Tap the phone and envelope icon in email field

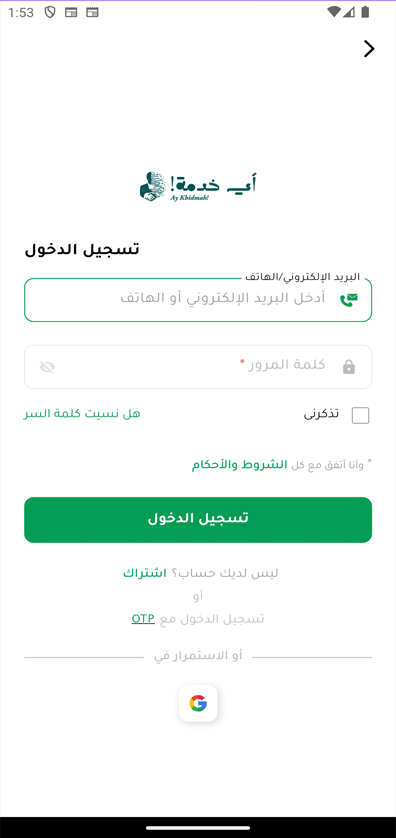tap(348, 300)
